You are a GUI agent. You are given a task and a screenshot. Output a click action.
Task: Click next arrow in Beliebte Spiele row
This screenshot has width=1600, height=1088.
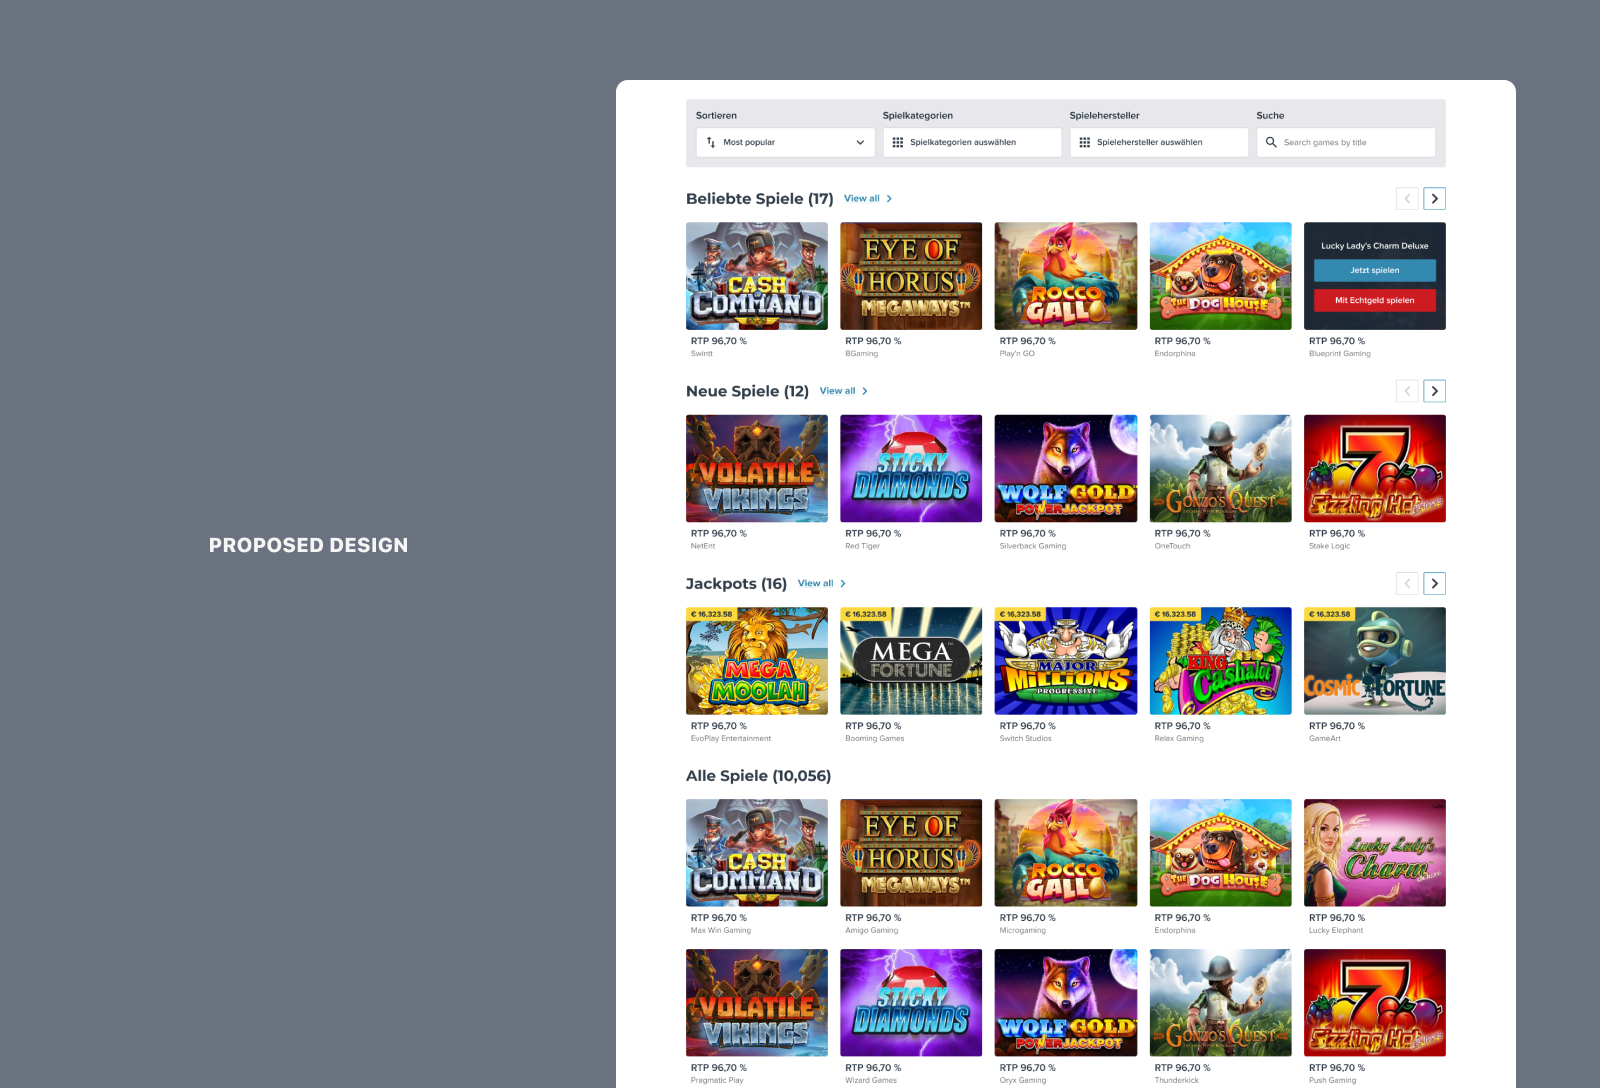[x=1434, y=199]
